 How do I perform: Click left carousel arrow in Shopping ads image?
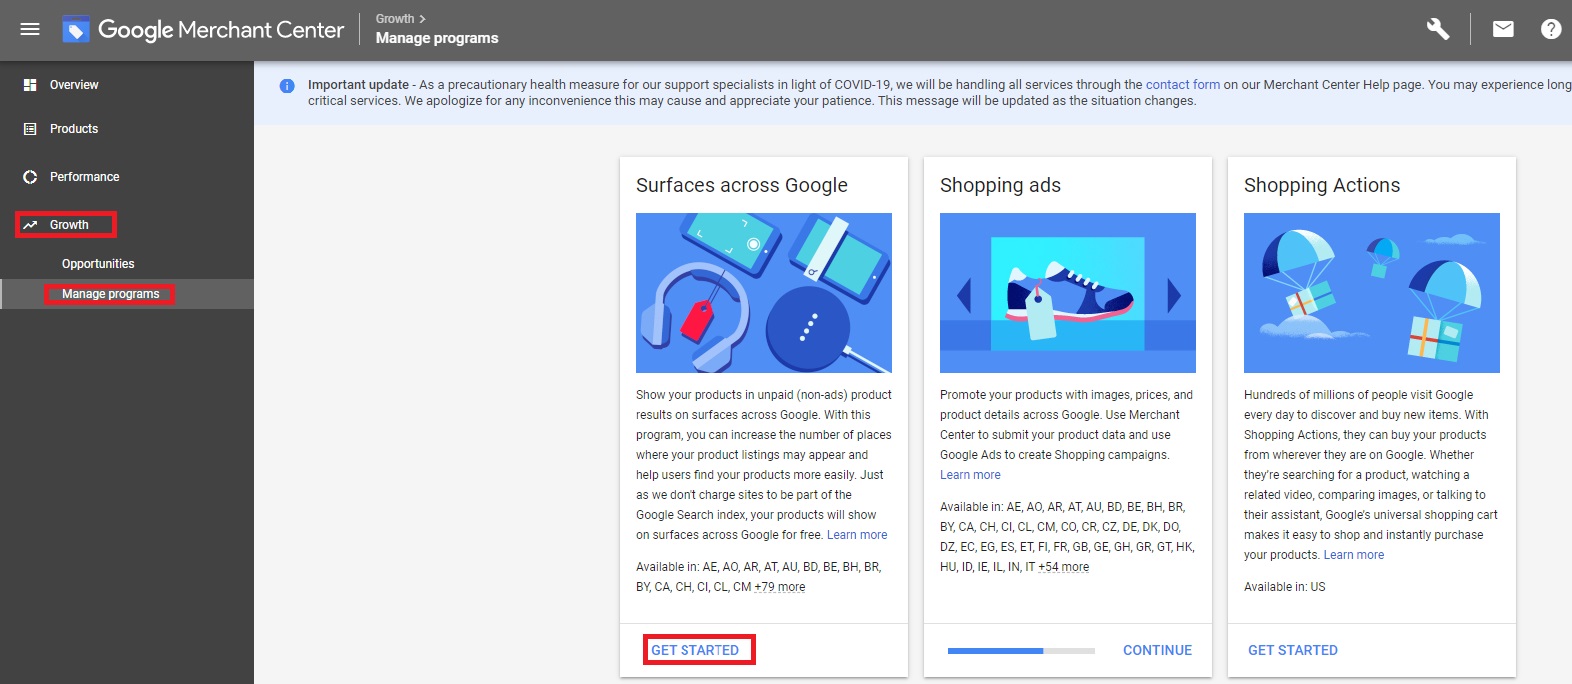coord(964,295)
